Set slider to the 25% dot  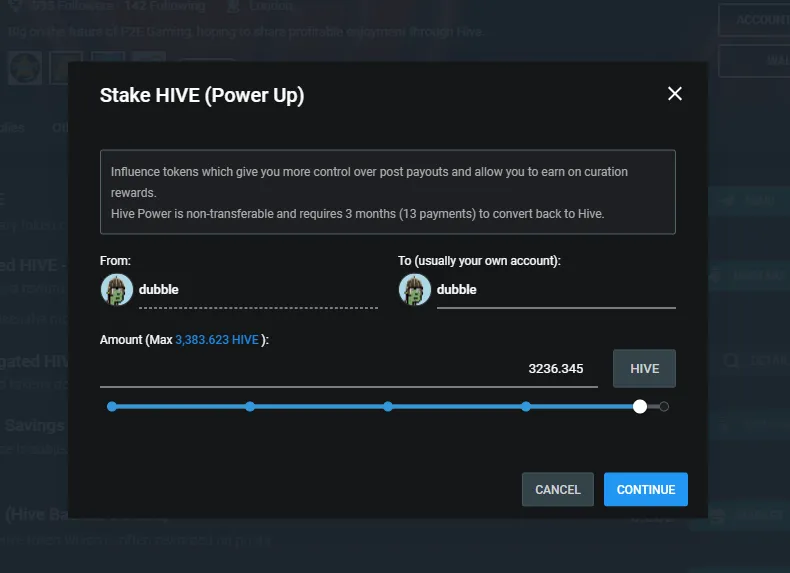pyautogui.click(x=250, y=406)
